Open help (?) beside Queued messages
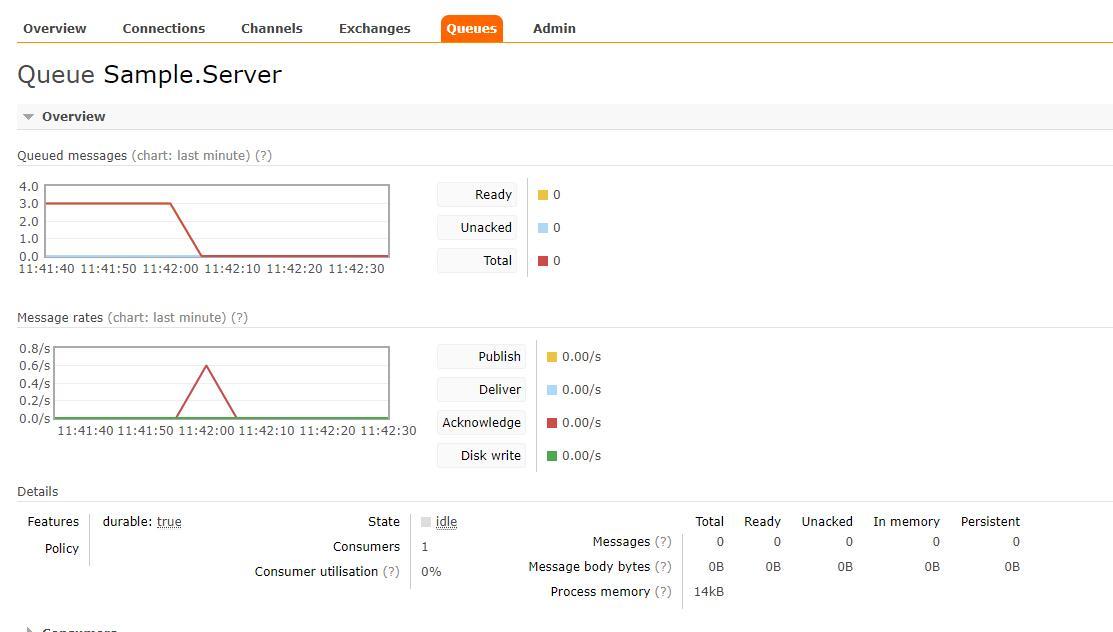The image size is (1113, 632). (x=263, y=156)
